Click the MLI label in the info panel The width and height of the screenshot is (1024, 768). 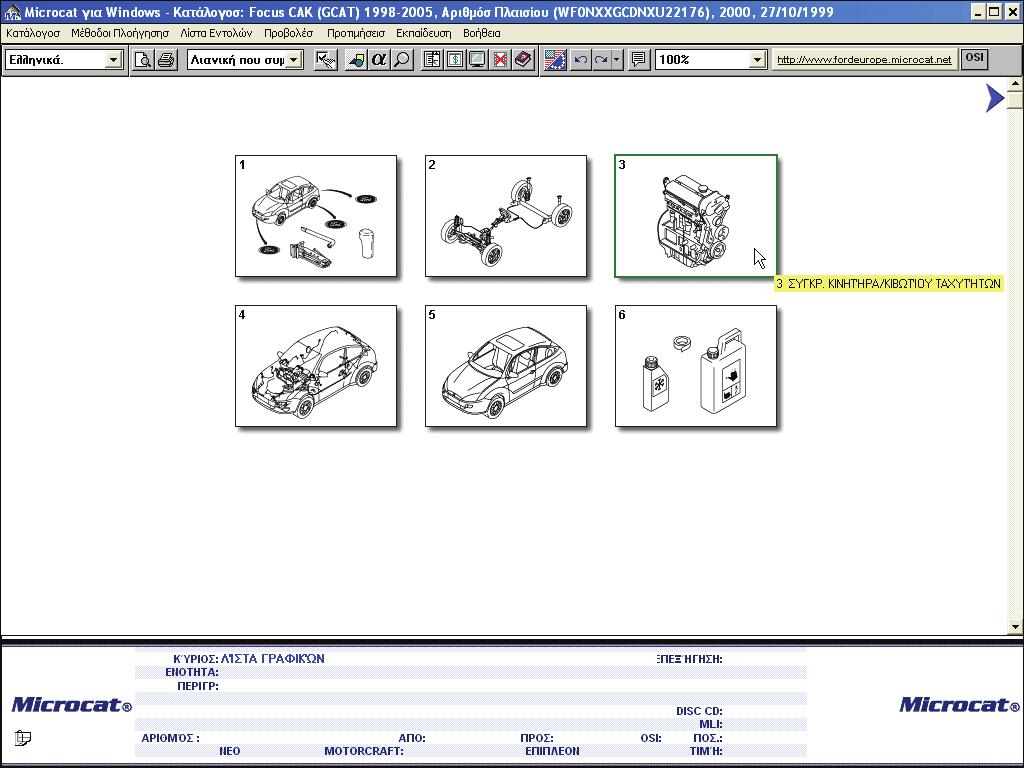coord(711,724)
